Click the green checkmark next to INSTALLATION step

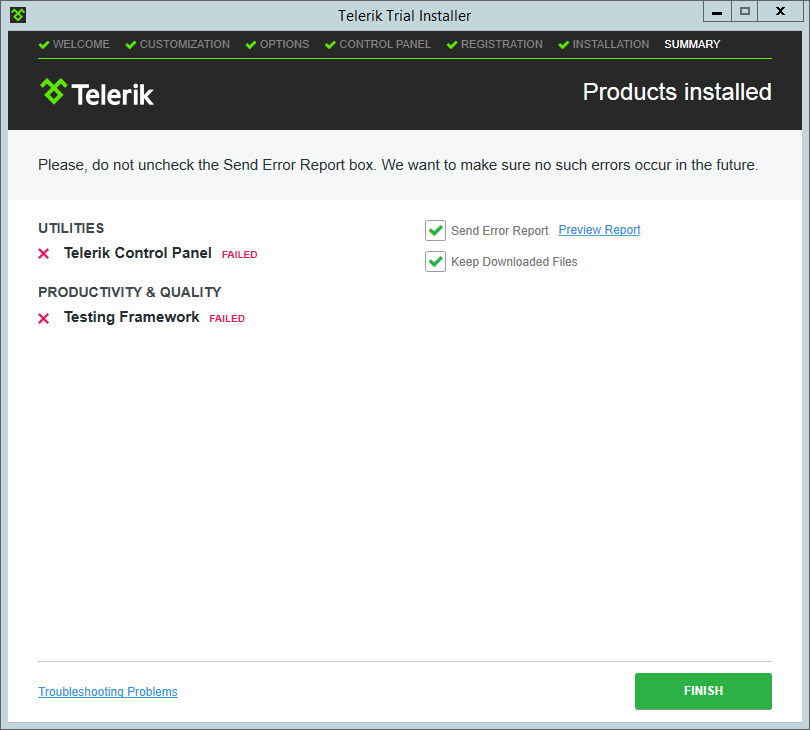click(564, 45)
